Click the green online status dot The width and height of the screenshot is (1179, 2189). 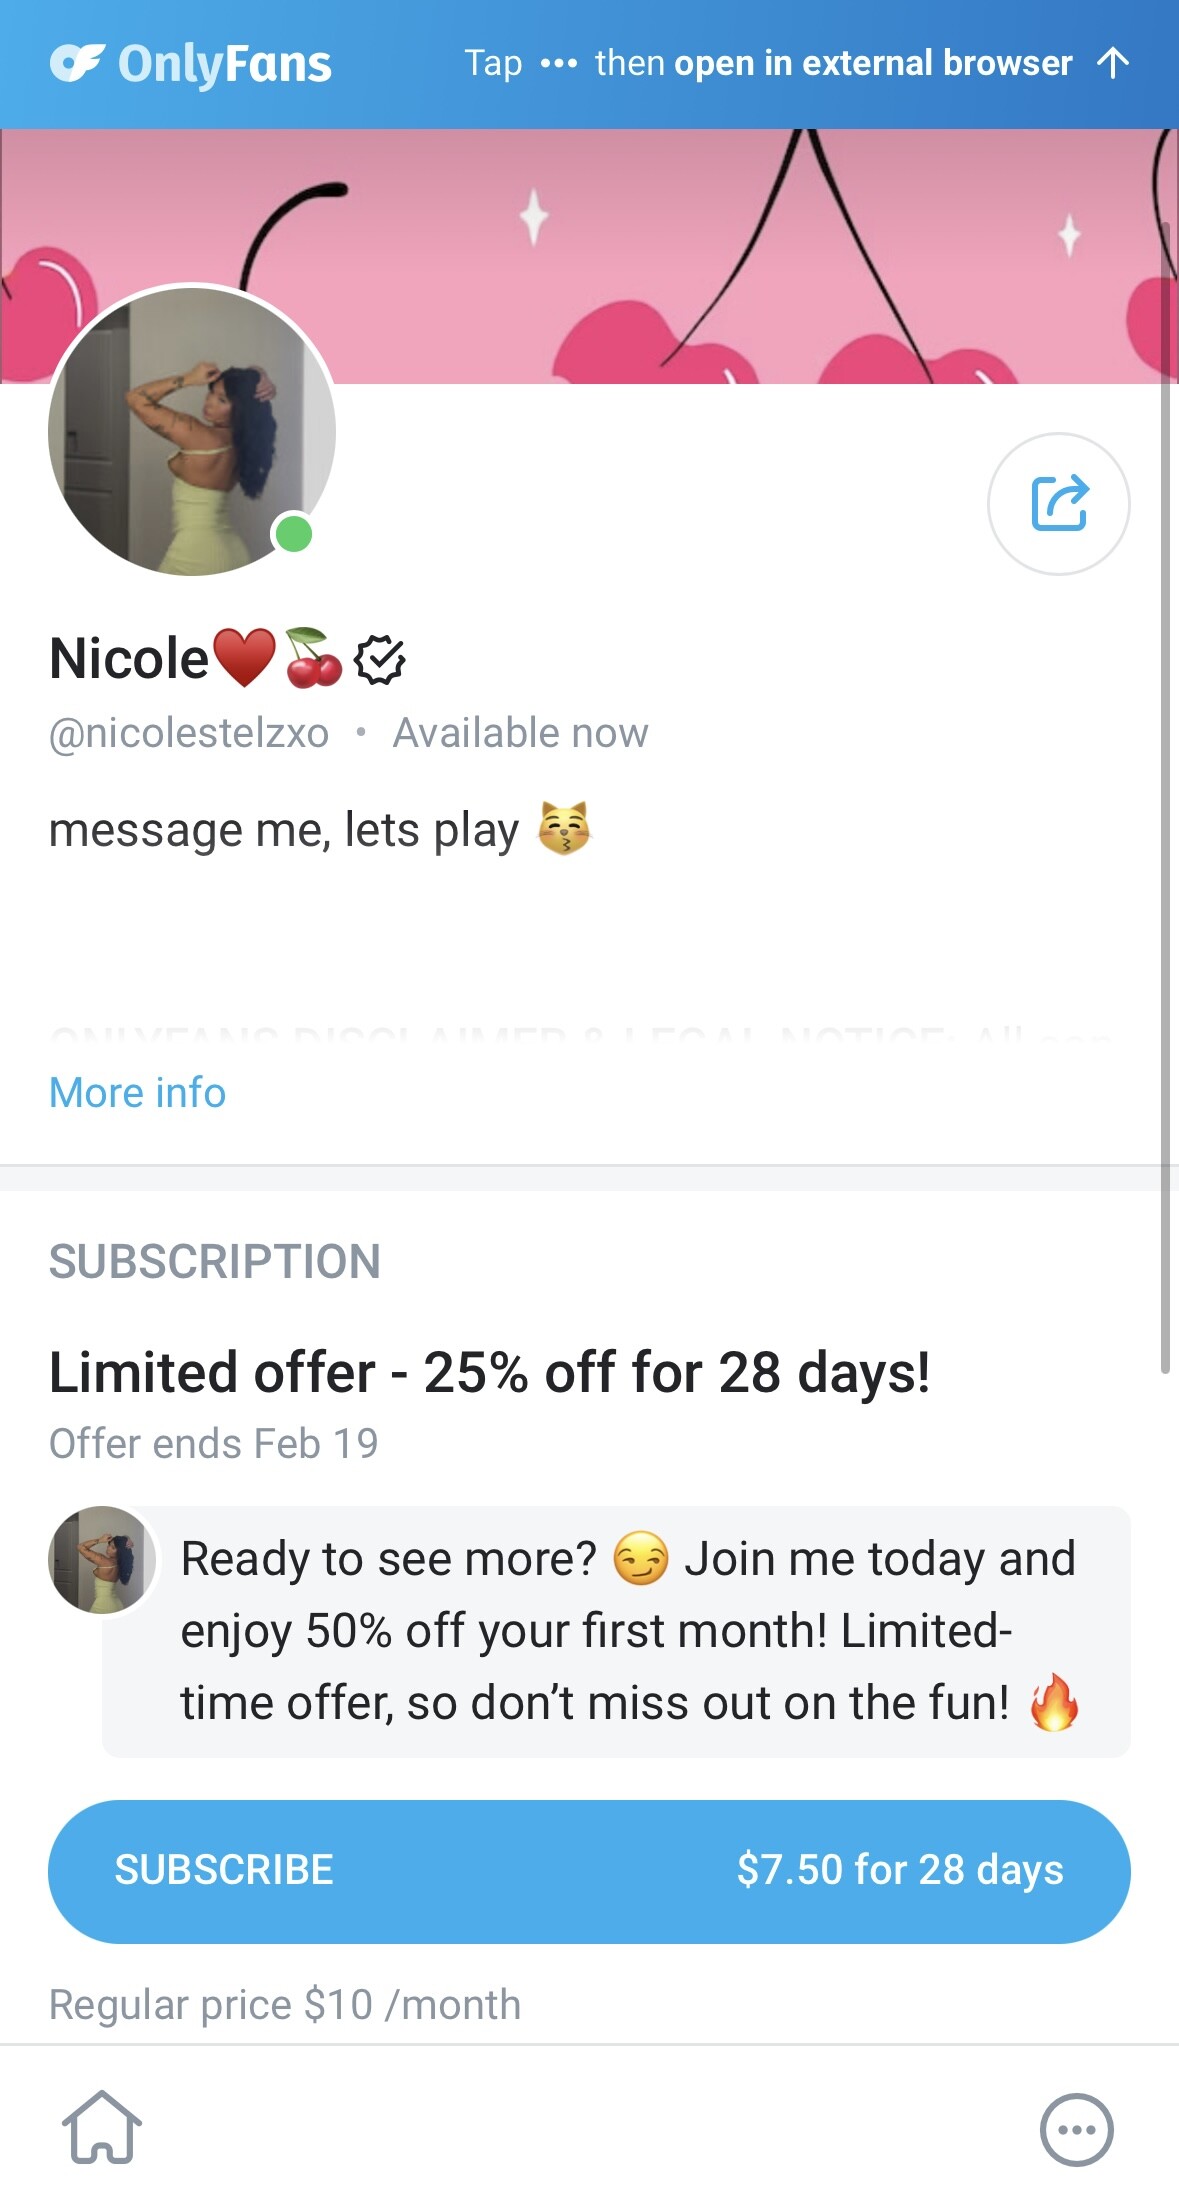[x=294, y=534]
